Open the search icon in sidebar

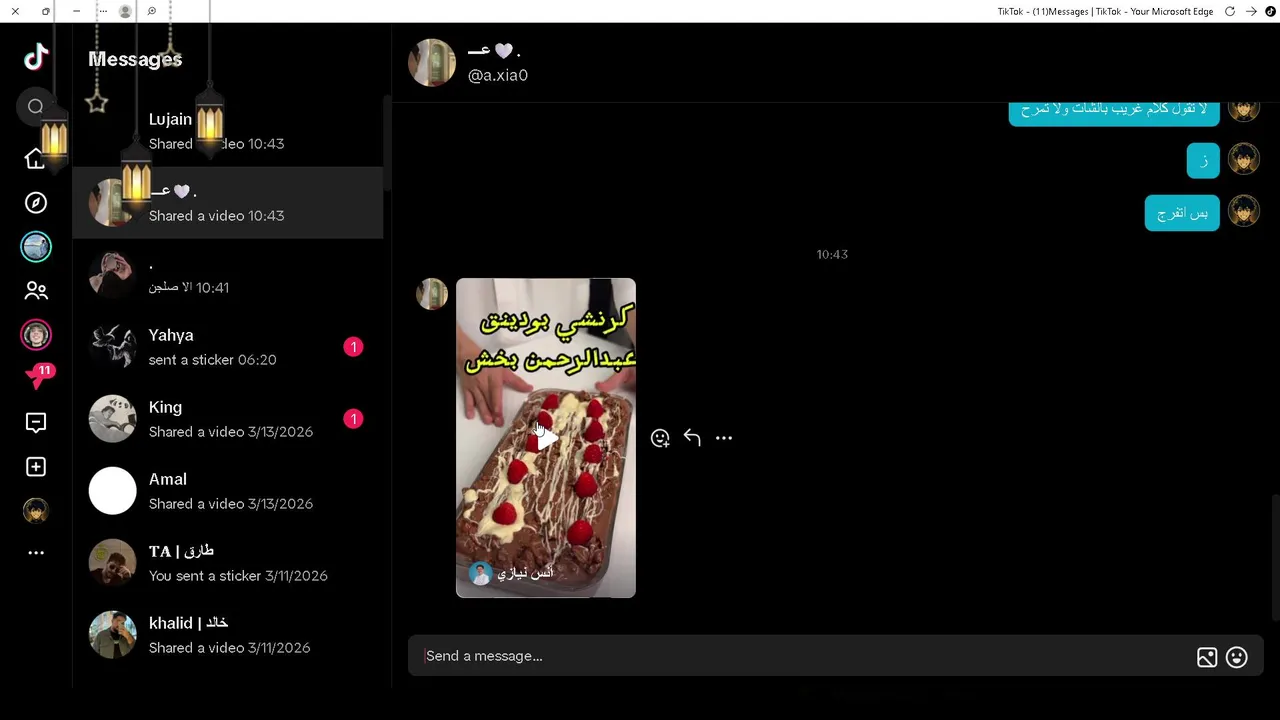coord(36,106)
